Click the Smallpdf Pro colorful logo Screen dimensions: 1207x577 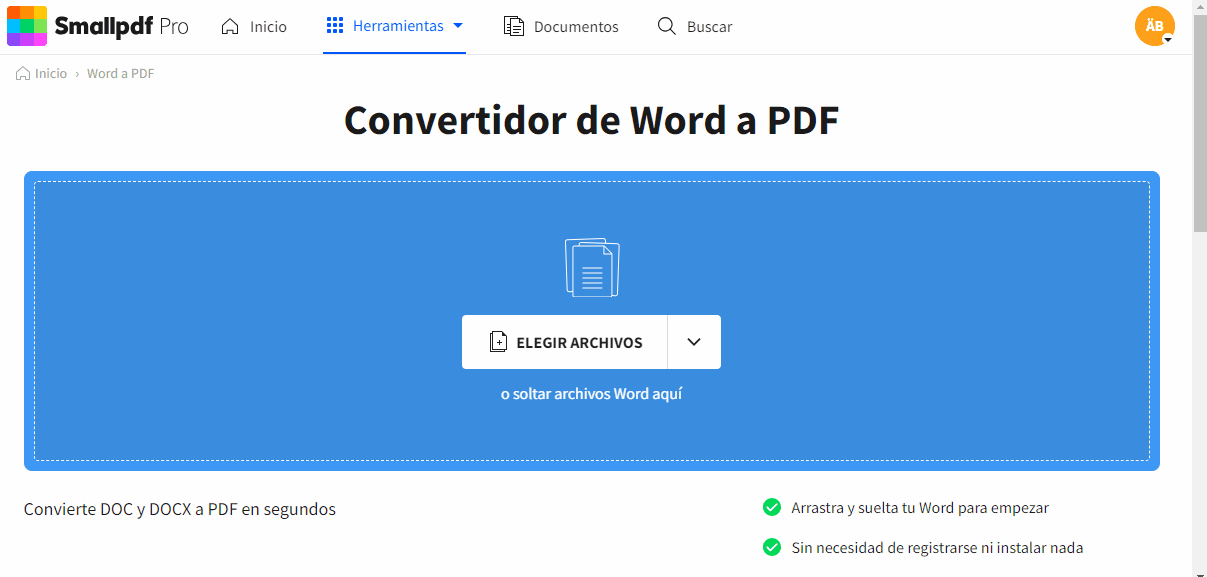pyautogui.click(x=27, y=27)
